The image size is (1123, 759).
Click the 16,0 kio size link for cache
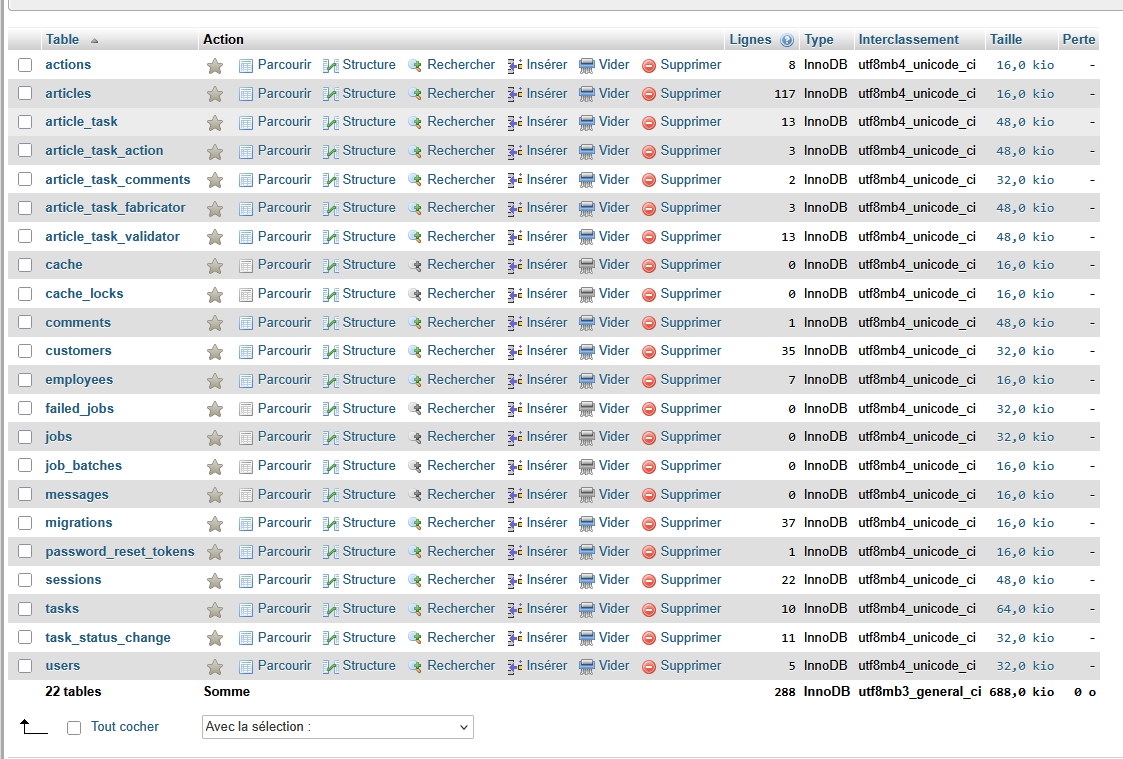click(1025, 265)
